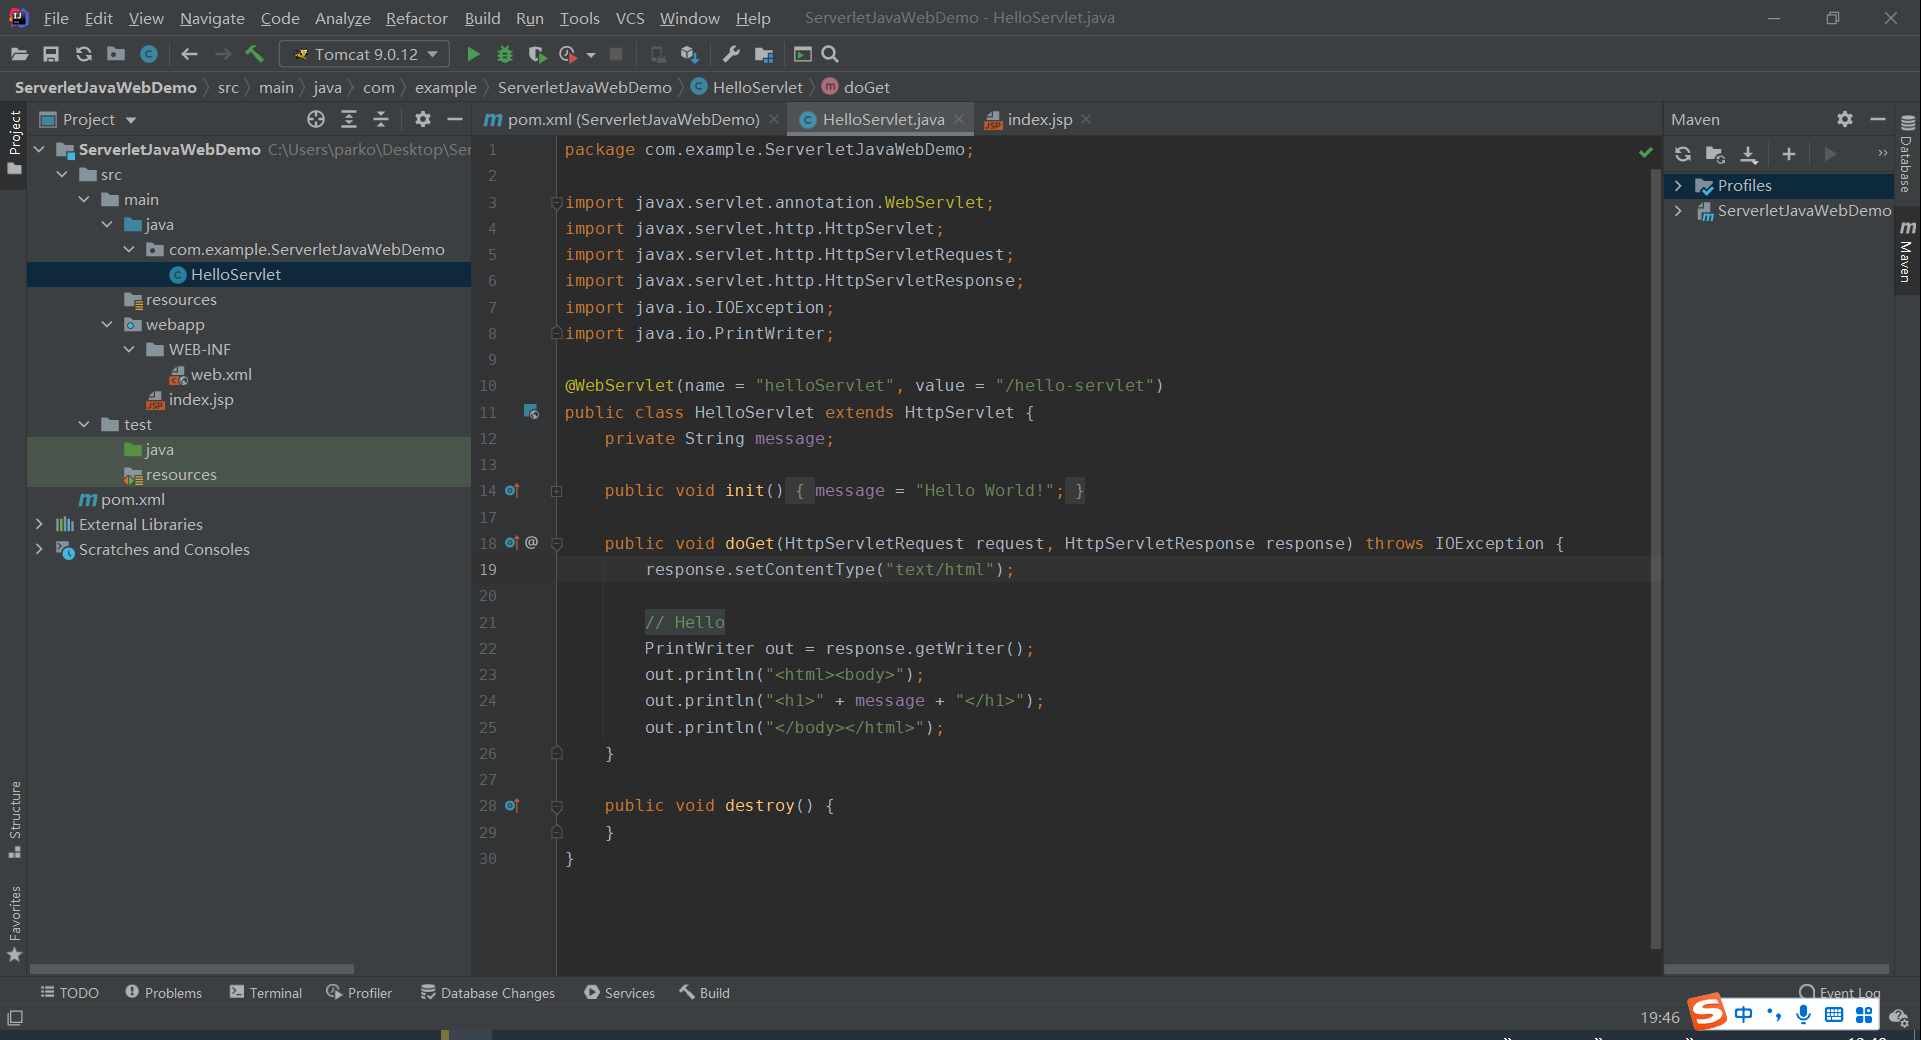This screenshot has width=1921, height=1040.
Task: Open the Analyze menu
Action: (342, 18)
